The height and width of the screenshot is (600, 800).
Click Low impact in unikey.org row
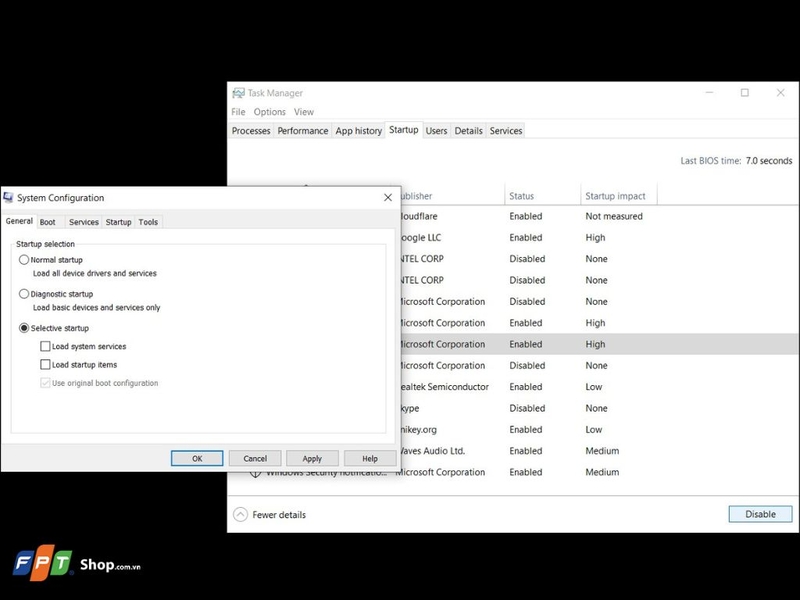click(594, 430)
